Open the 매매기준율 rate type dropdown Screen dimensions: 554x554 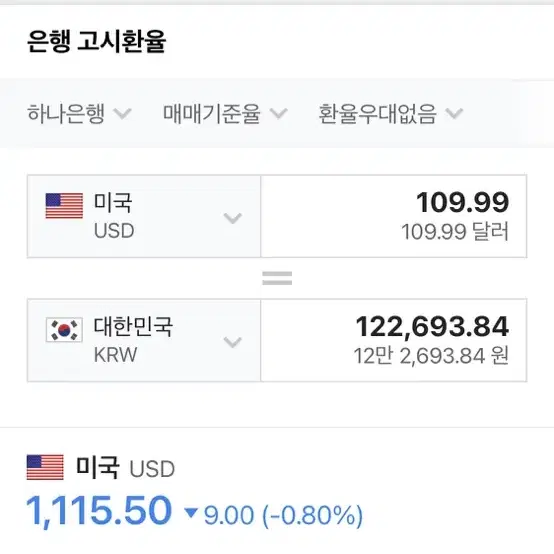[225, 114]
